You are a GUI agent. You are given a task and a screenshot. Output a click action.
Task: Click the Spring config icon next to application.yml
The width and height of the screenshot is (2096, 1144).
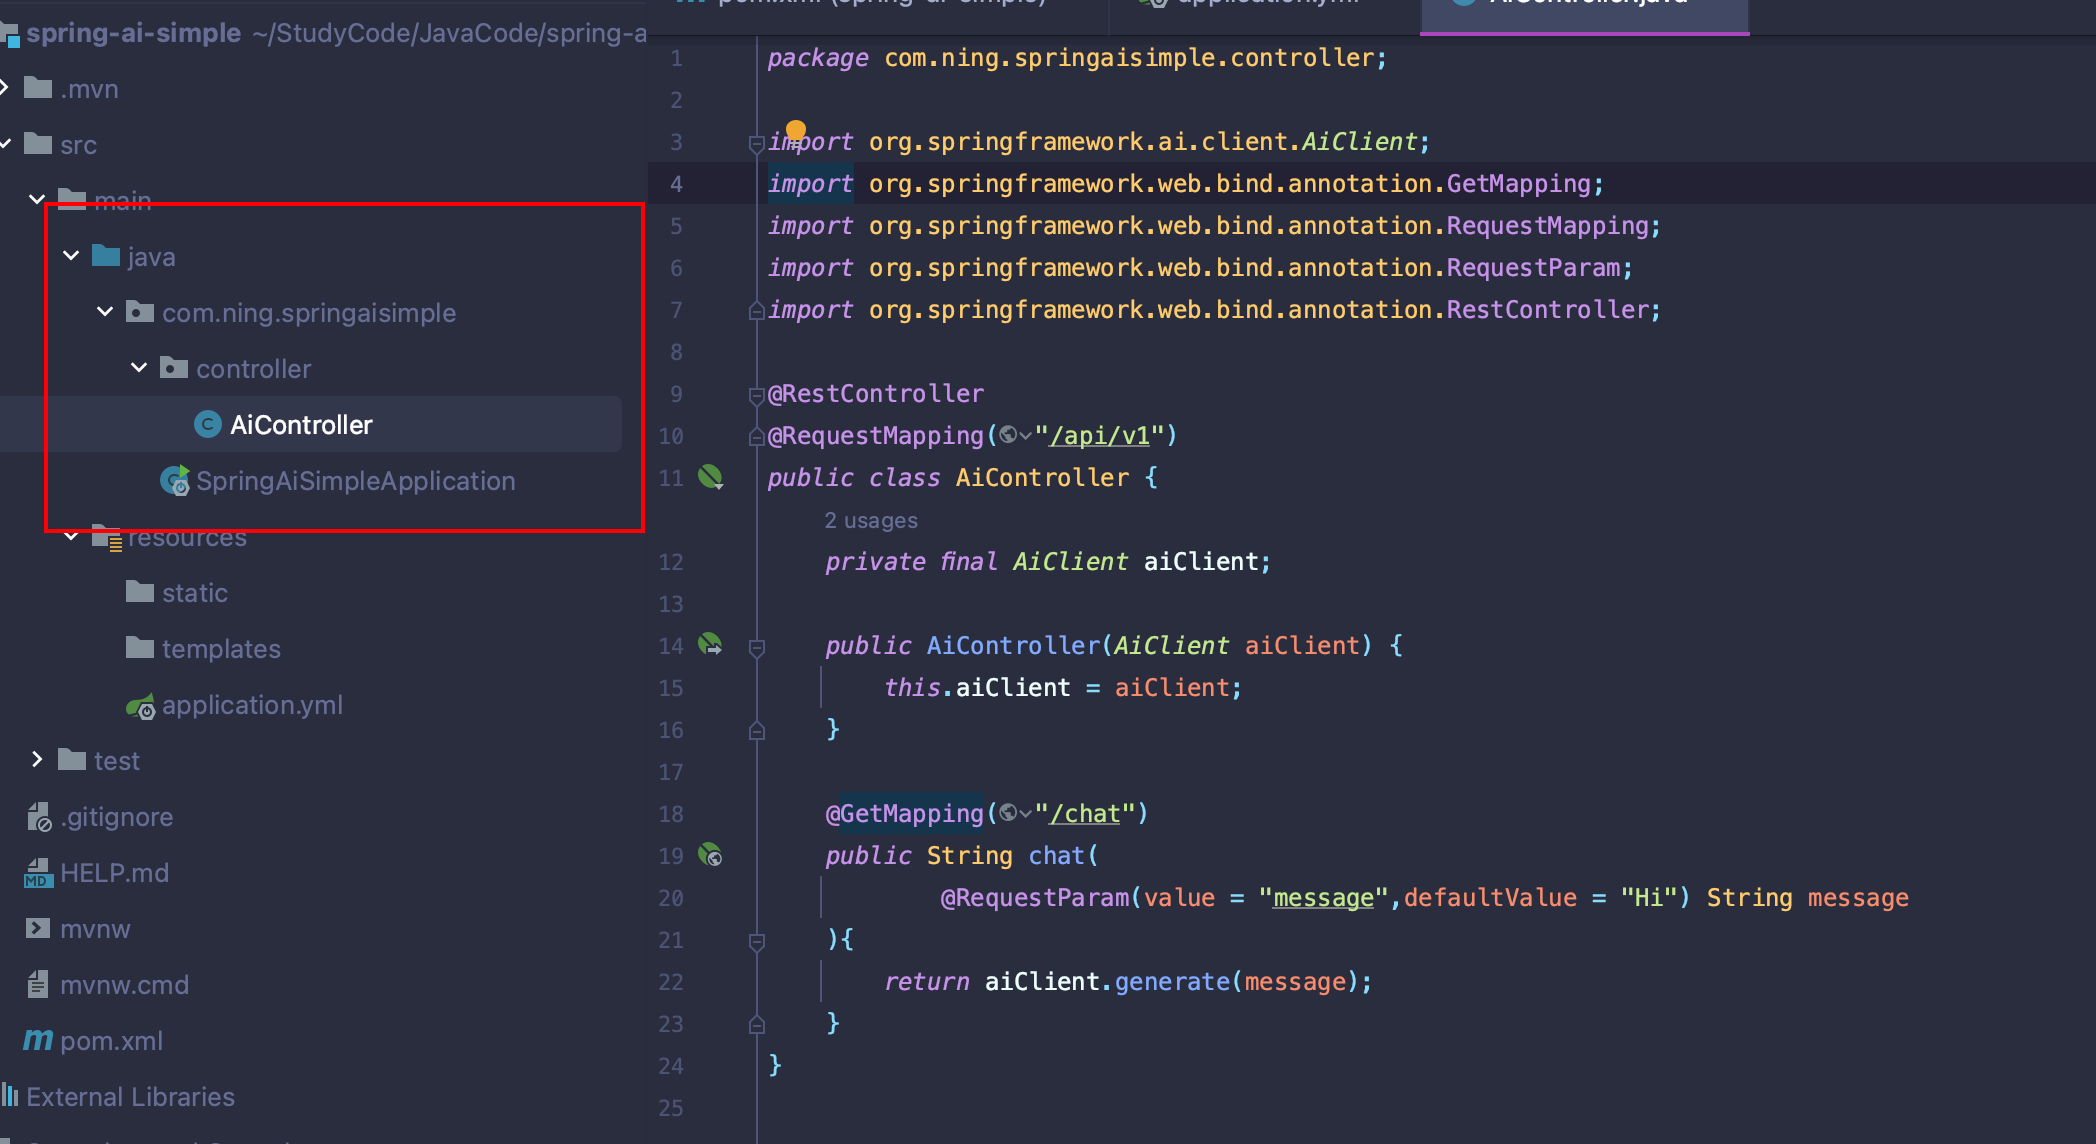140,706
